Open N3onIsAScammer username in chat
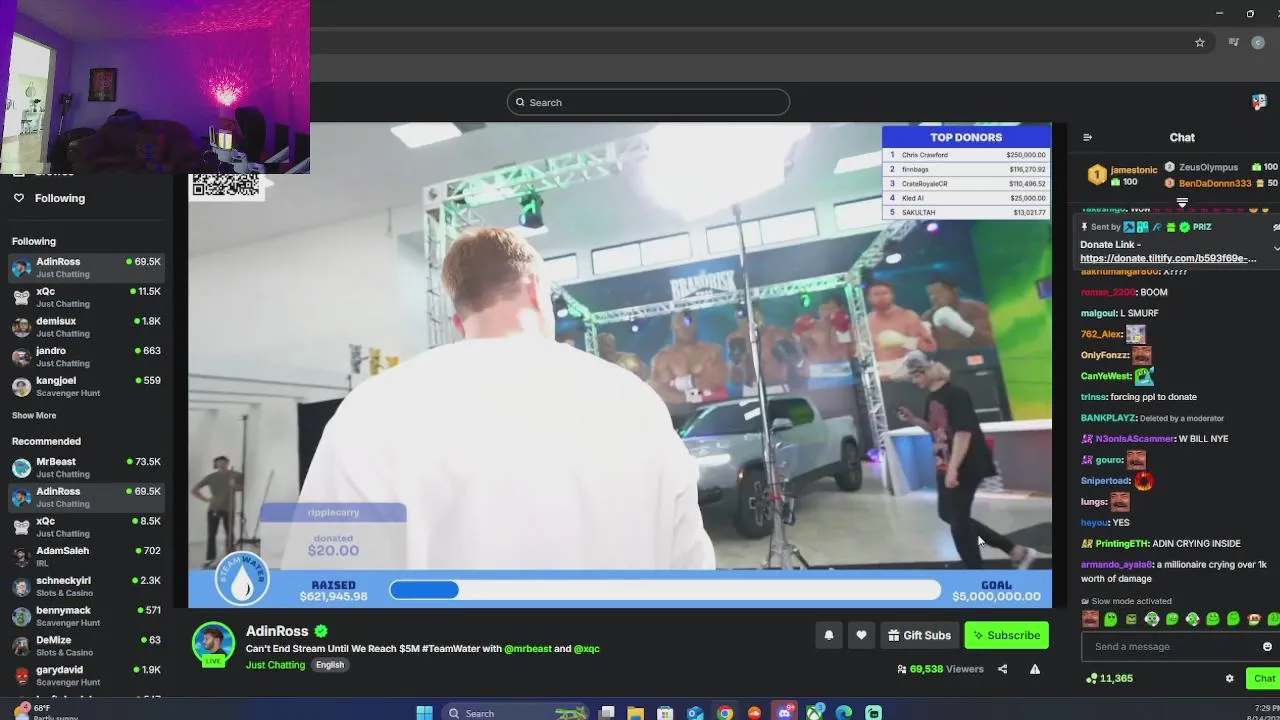The image size is (1280, 720). click(1135, 439)
